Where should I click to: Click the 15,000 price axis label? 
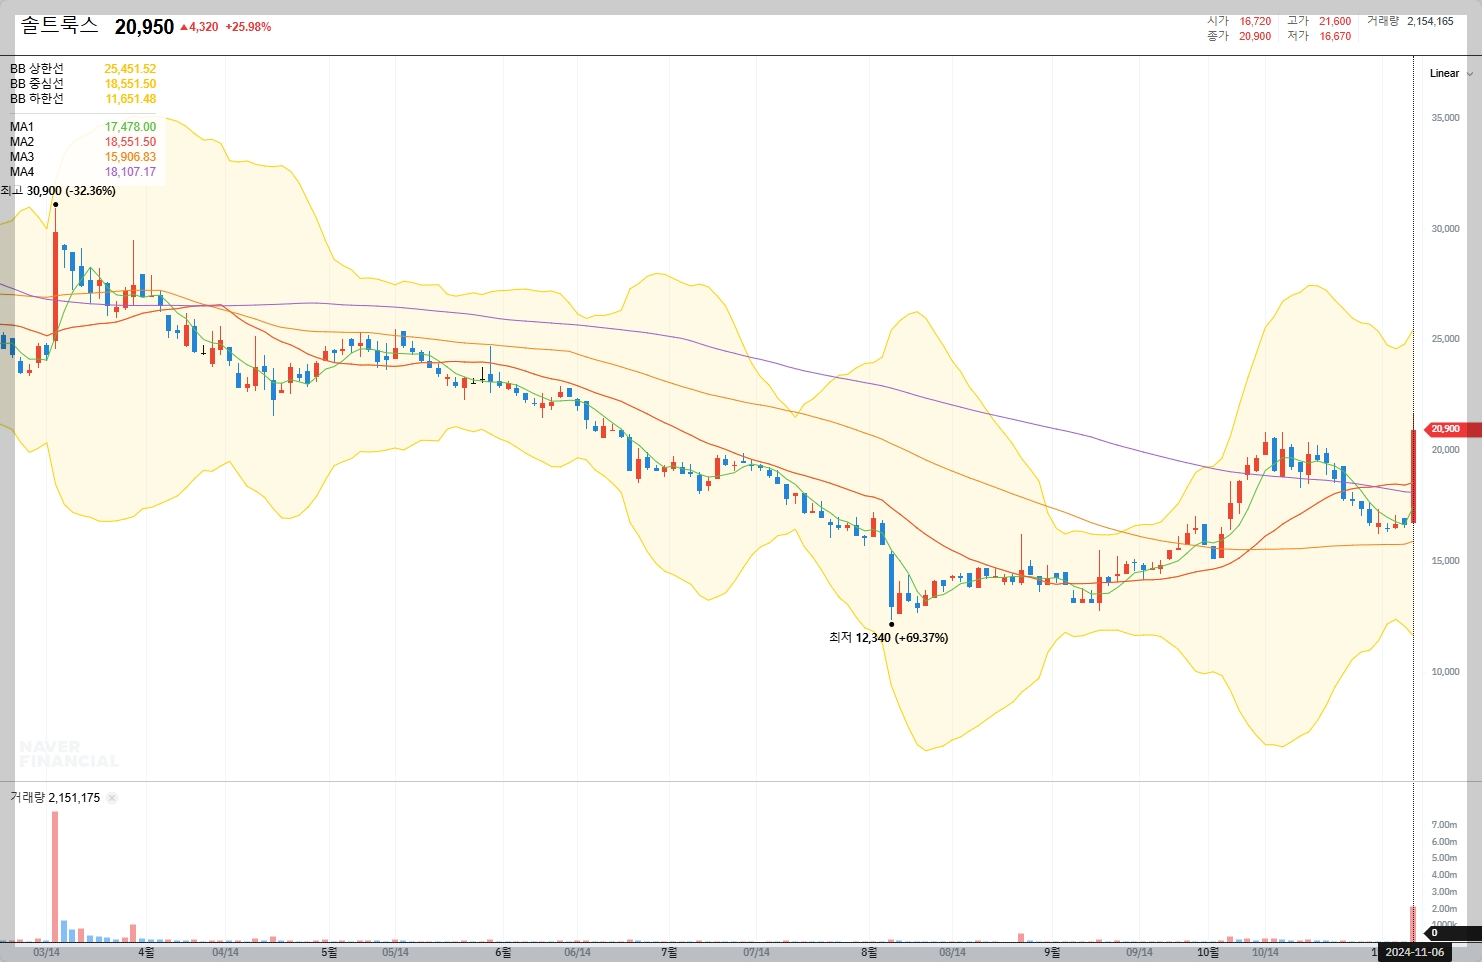pos(1445,561)
